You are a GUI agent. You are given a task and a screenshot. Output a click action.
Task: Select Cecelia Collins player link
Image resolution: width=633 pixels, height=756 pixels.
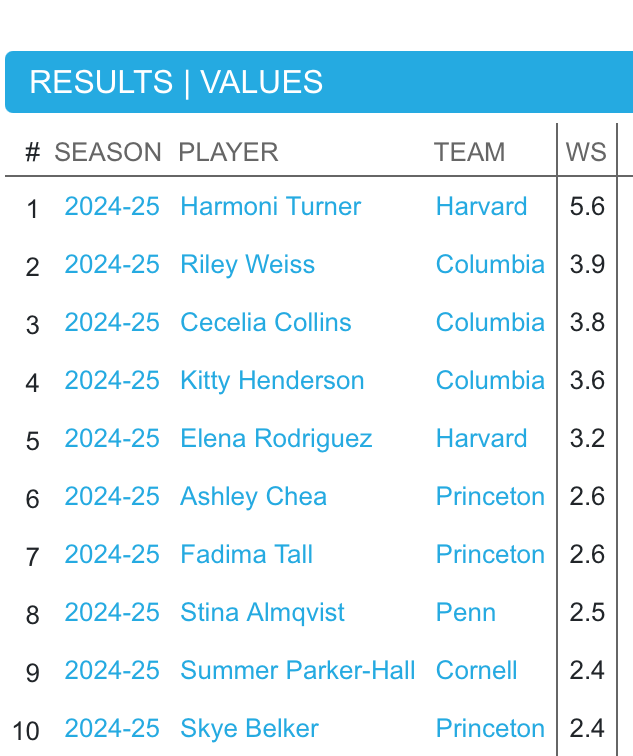[x=266, y=323]
